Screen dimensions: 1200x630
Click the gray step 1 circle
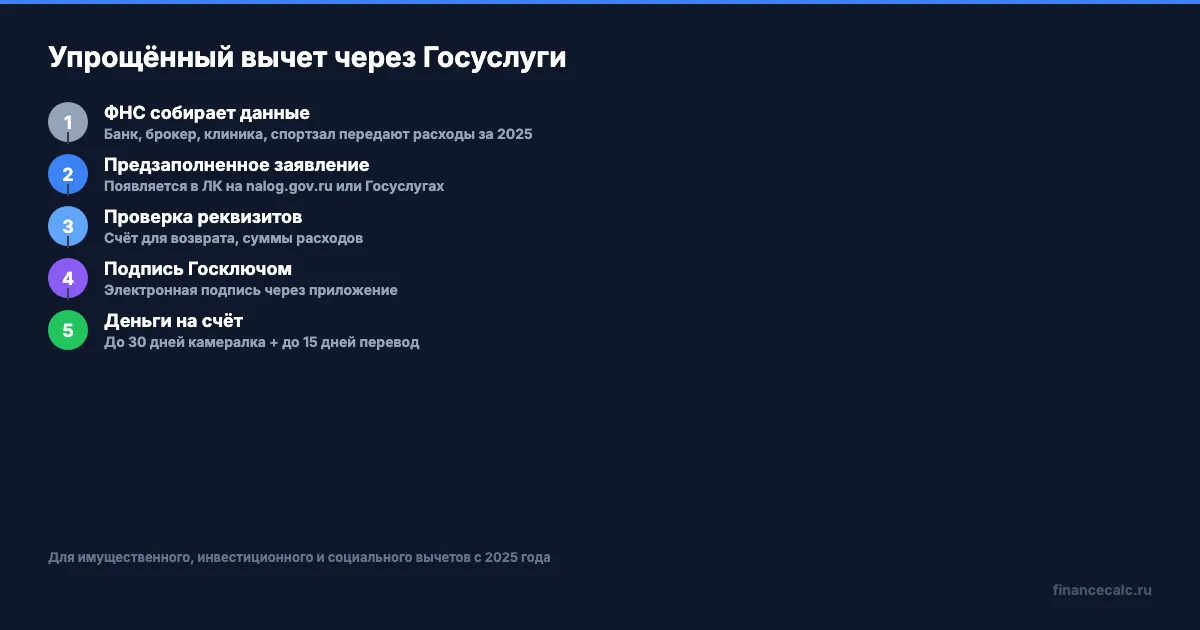(x=68, y=122)
